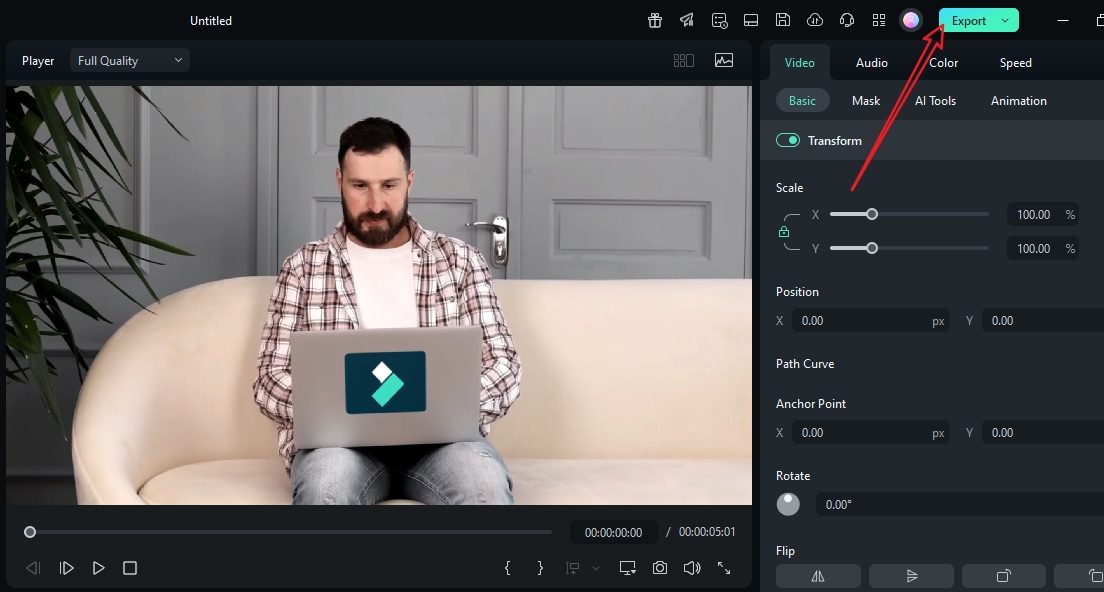
Task: Open the headset support icon
Action: pos(847,20)
